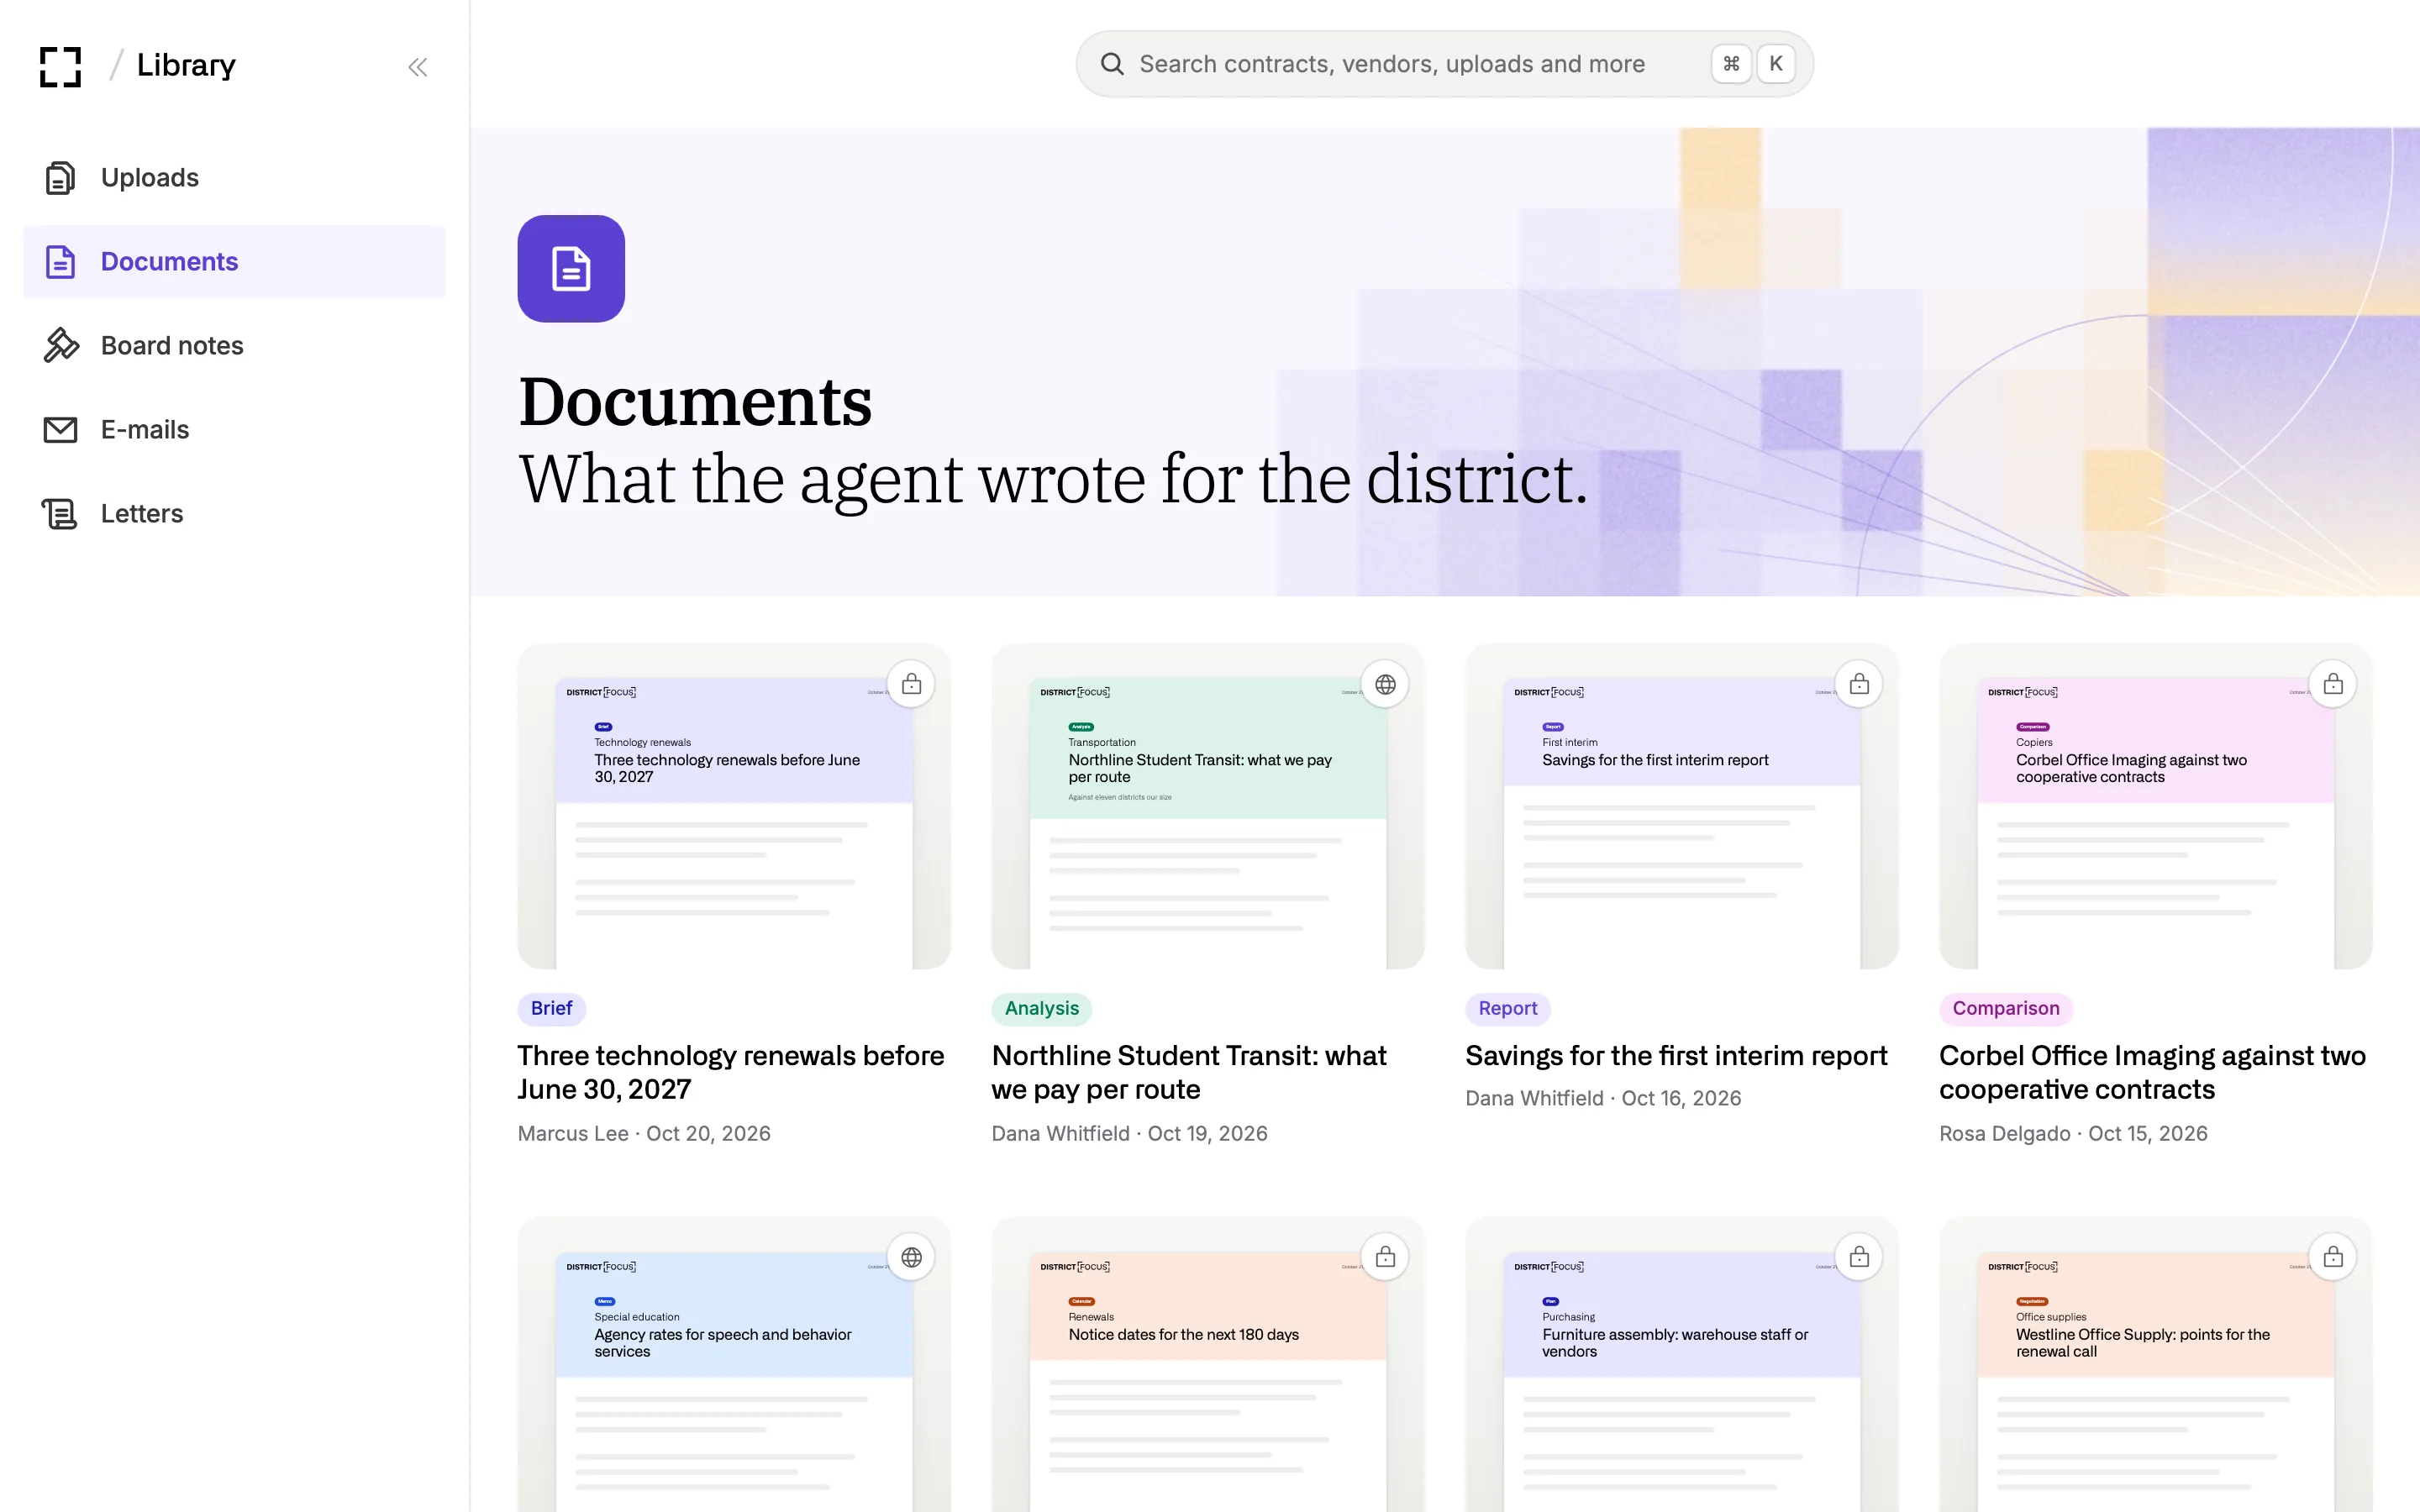Click lock icon on Furniture assembly card

[x=1859, y=1257]
